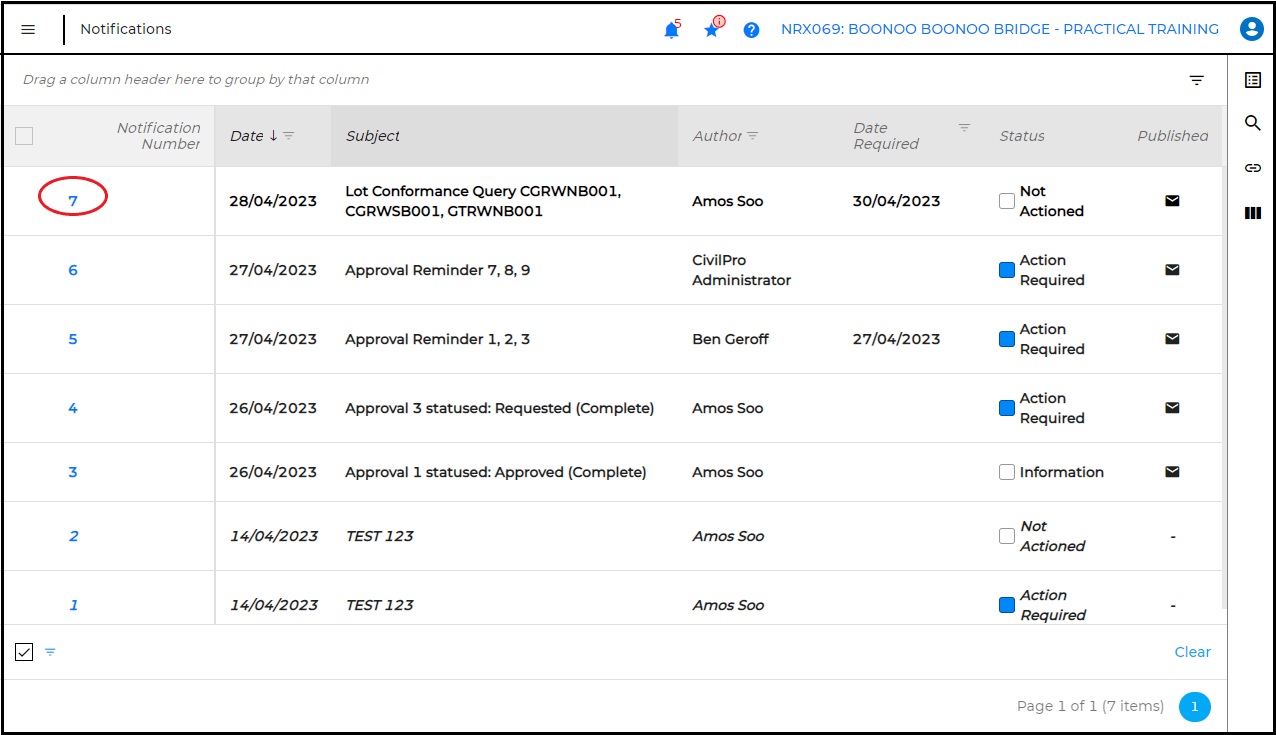Select the Lot Conformance Query subject text
The width and height of the screenshot is (1276, 735).
[x=483, y=201]
